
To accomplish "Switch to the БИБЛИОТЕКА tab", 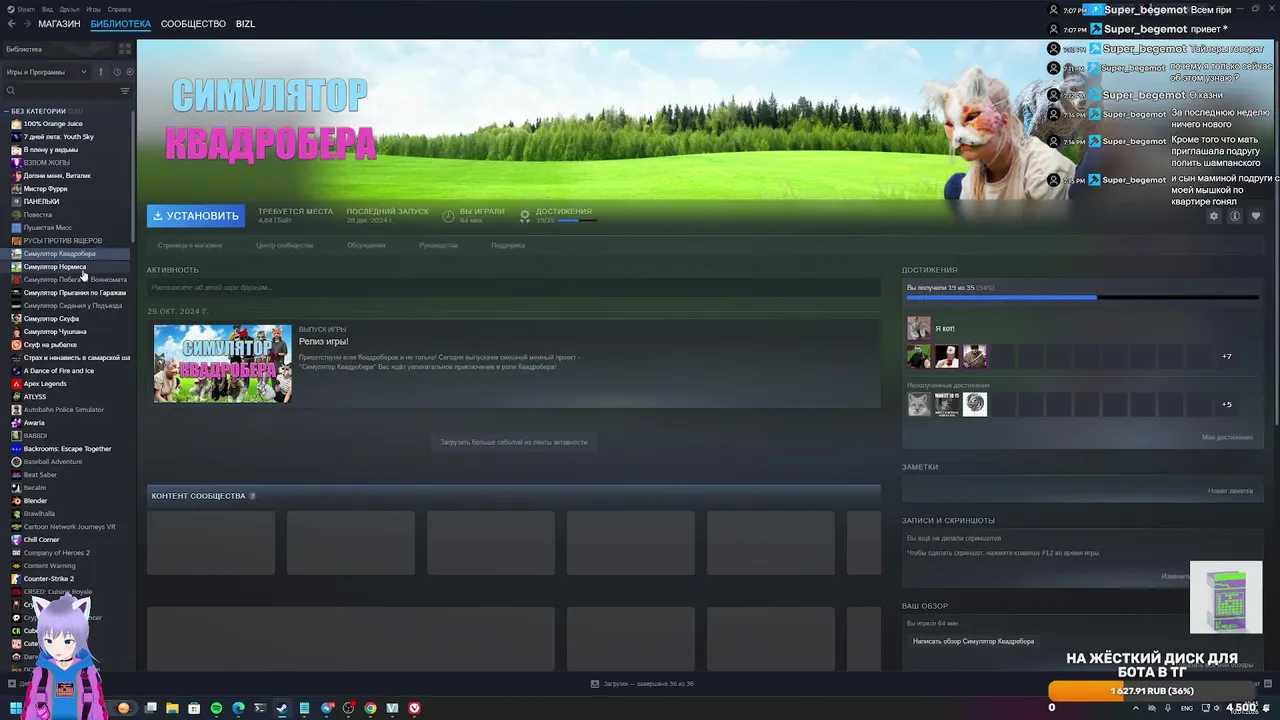I will click(120, 24).
